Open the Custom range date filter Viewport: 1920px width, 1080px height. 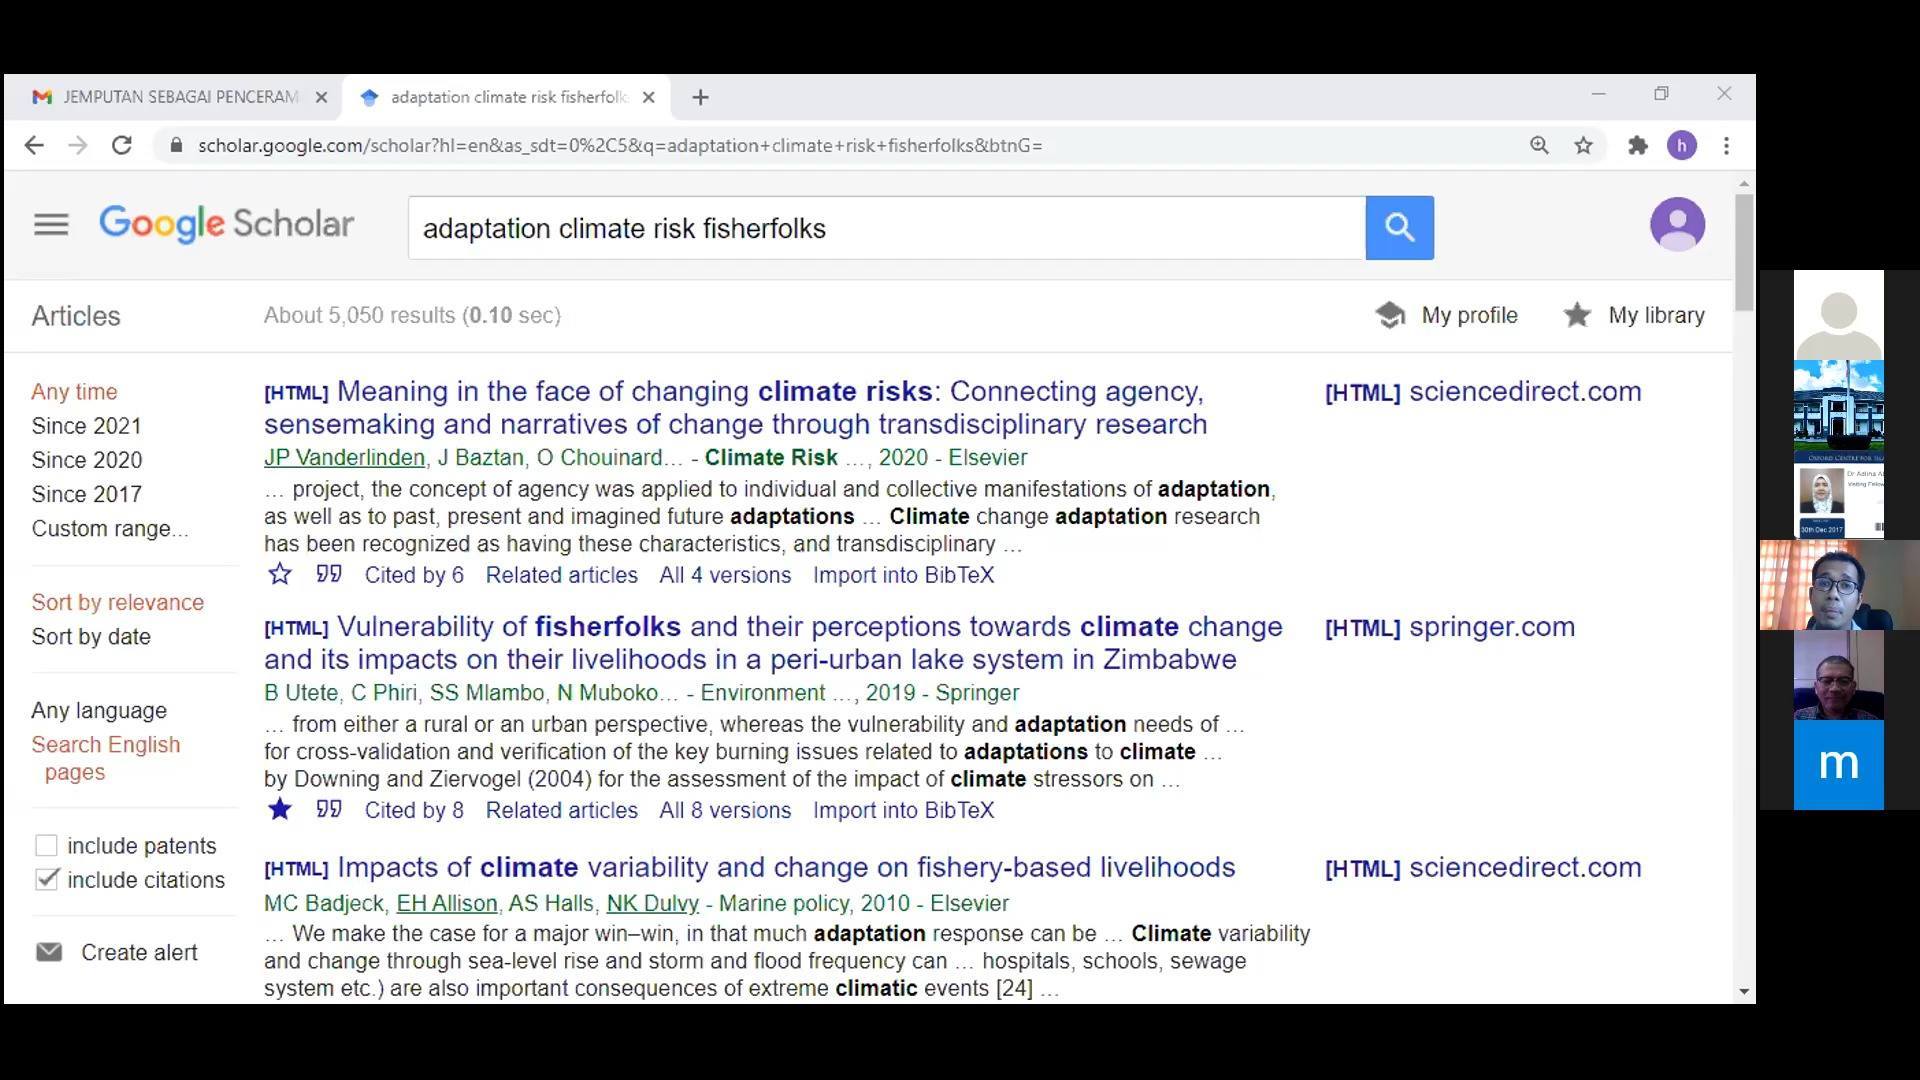pyautogui.click(x=109, y=529)
